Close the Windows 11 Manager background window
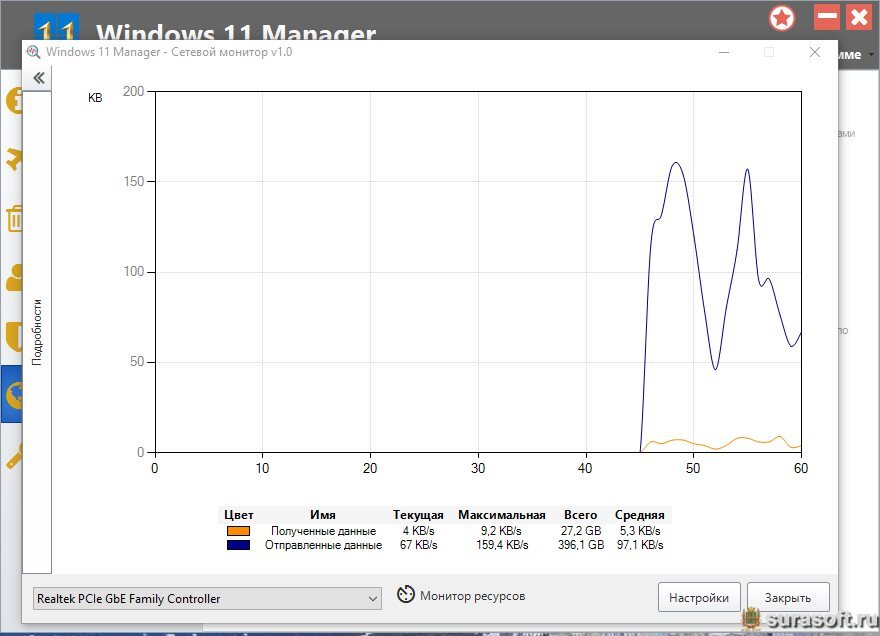 [859, 17]
